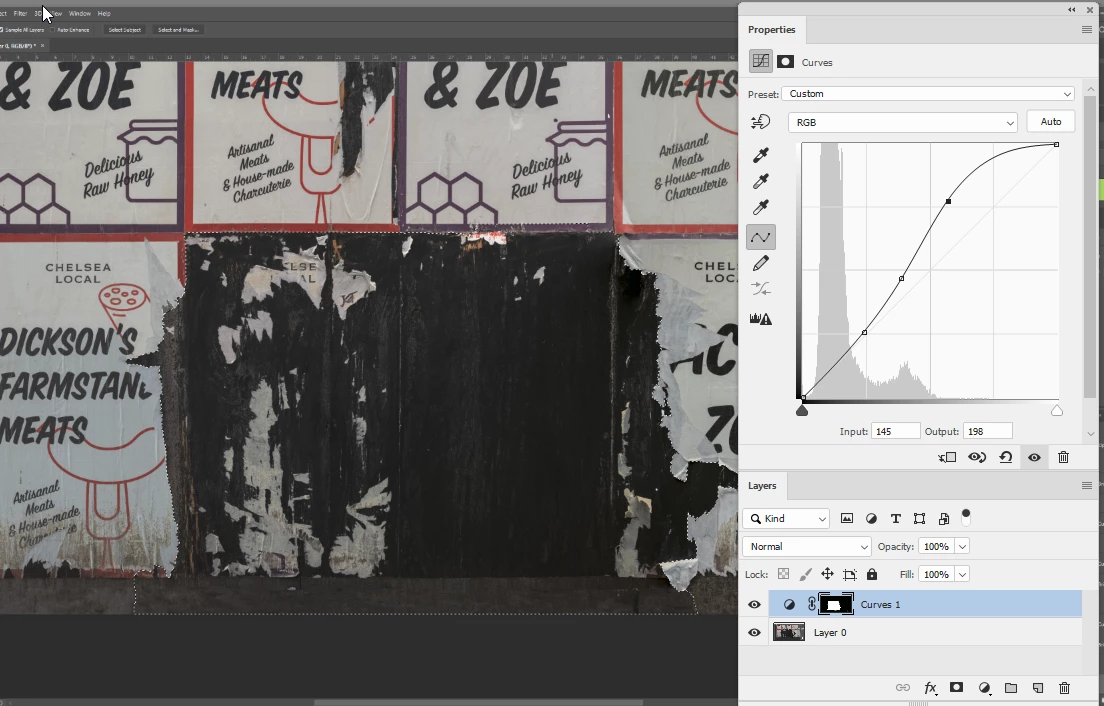Choose edit points to modify curve tool
The image size is (1104, 706).
point(760,237)
